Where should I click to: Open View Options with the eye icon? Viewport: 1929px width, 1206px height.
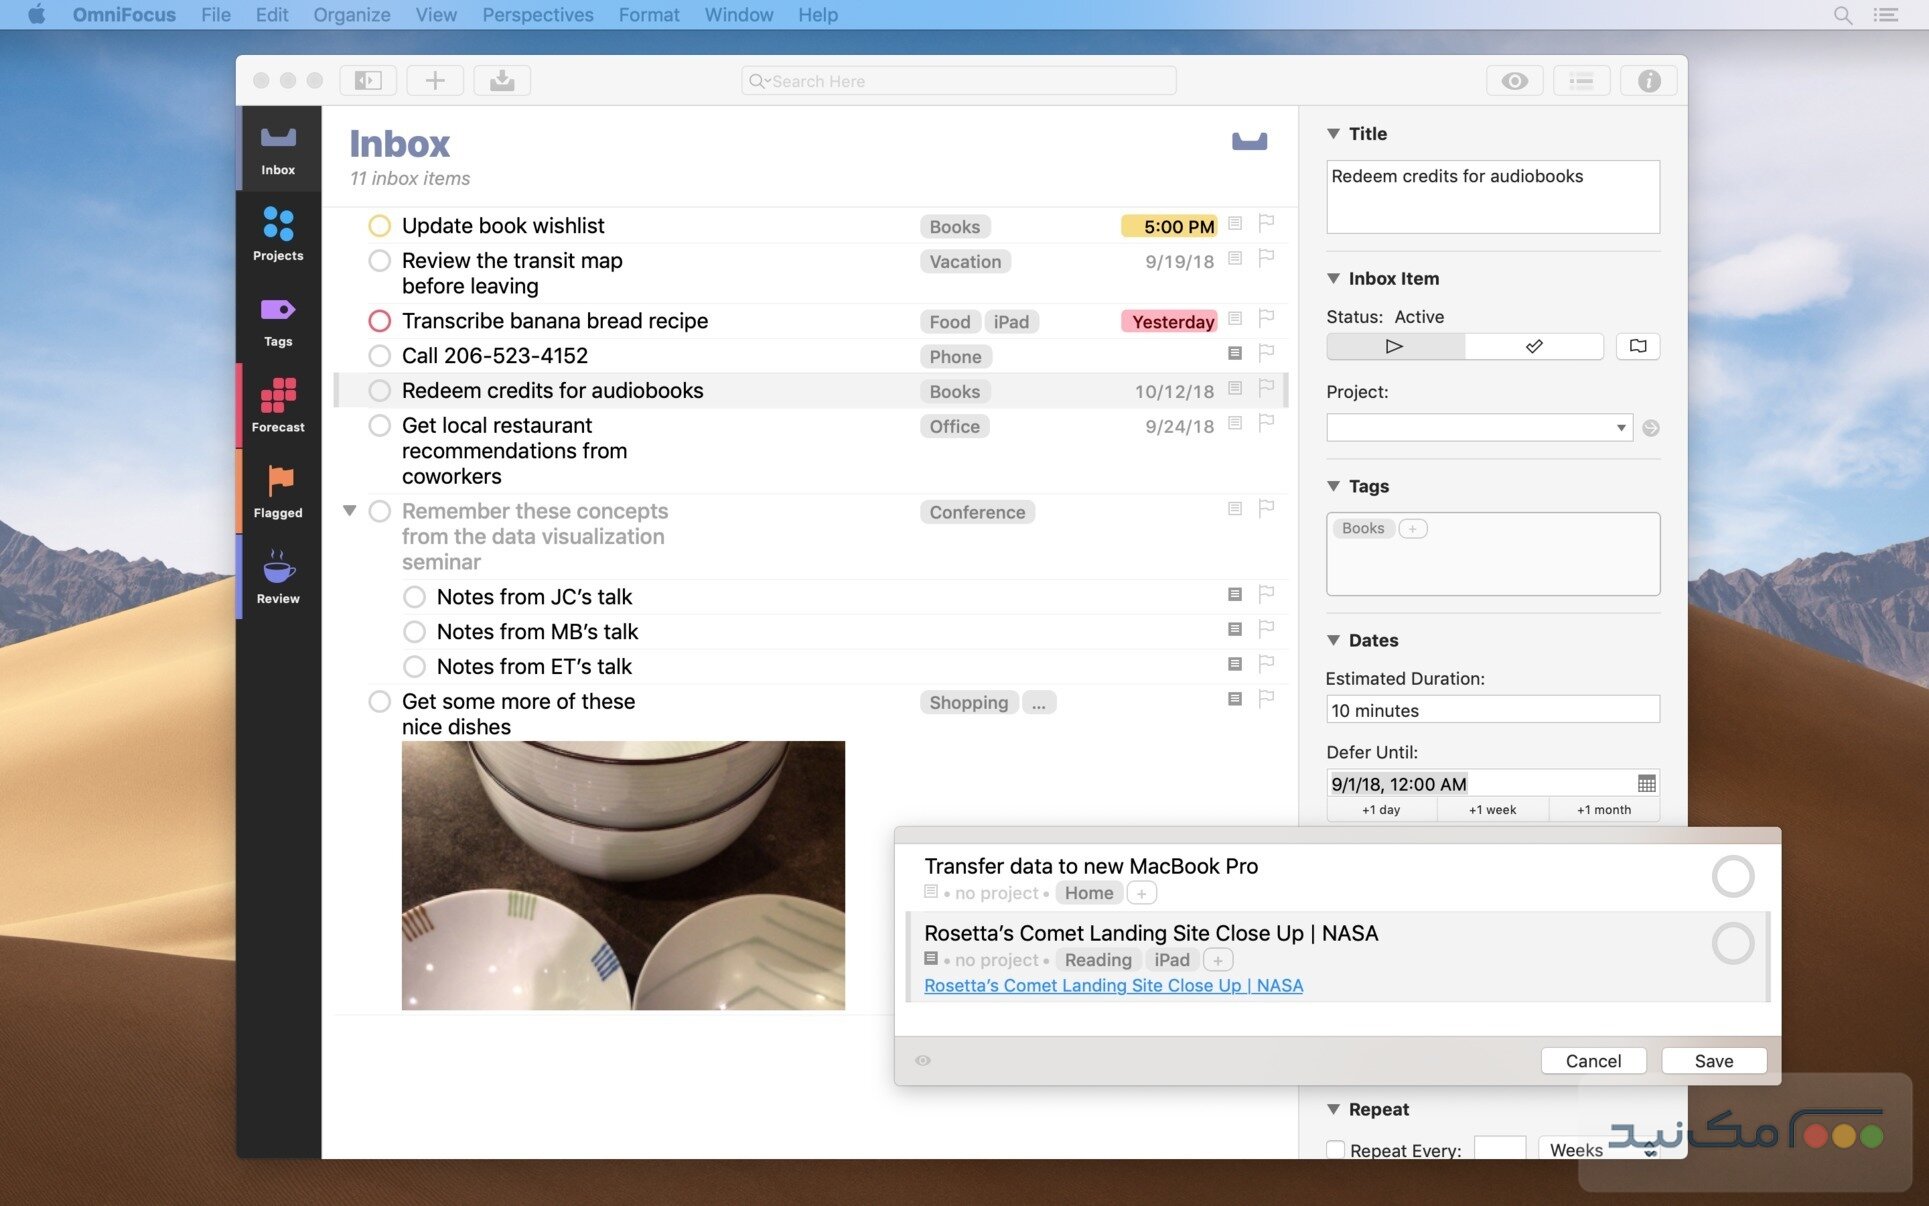(x=1514, y=80)
